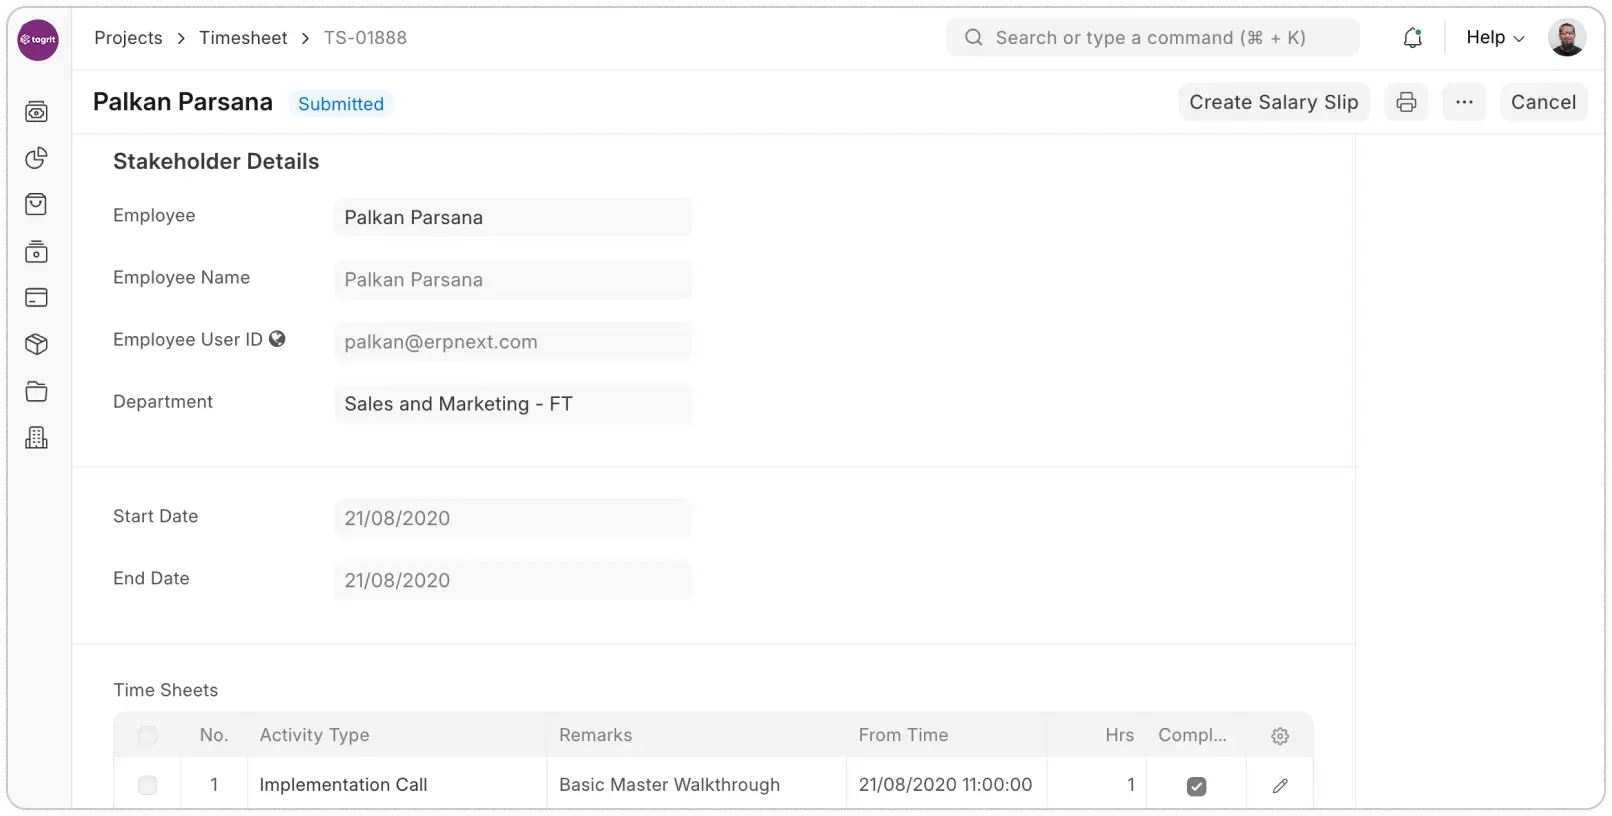Image resolution: width=1612 pixels, height=816 pixels.
Task: Navigate to Timesheet in the breadcrumb
Action: [243, 38]
